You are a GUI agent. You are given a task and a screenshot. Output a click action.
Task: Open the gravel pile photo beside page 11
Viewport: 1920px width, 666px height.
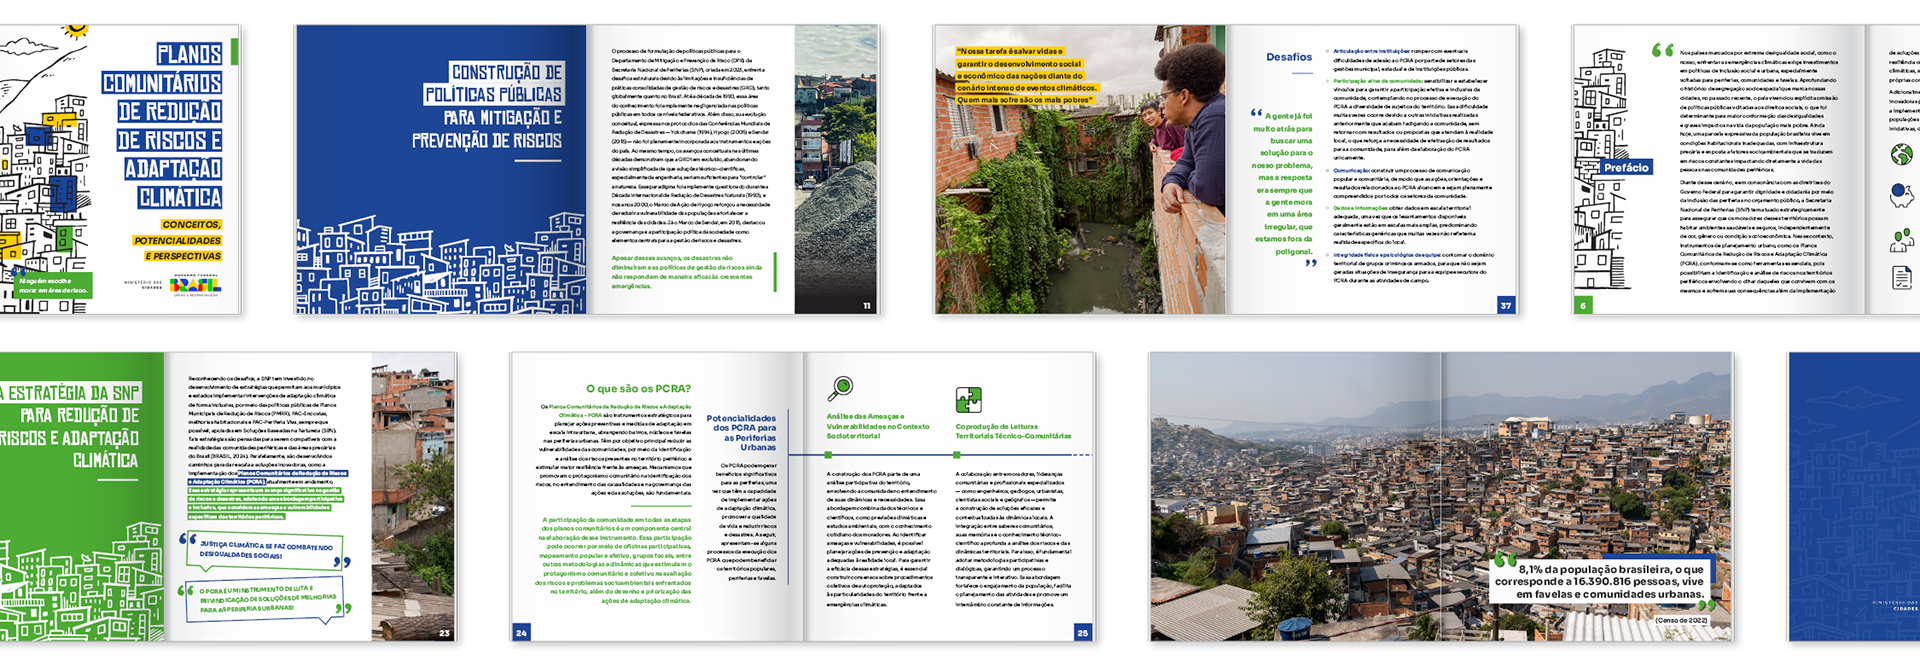pyautogui.click(x=837, y=170)
